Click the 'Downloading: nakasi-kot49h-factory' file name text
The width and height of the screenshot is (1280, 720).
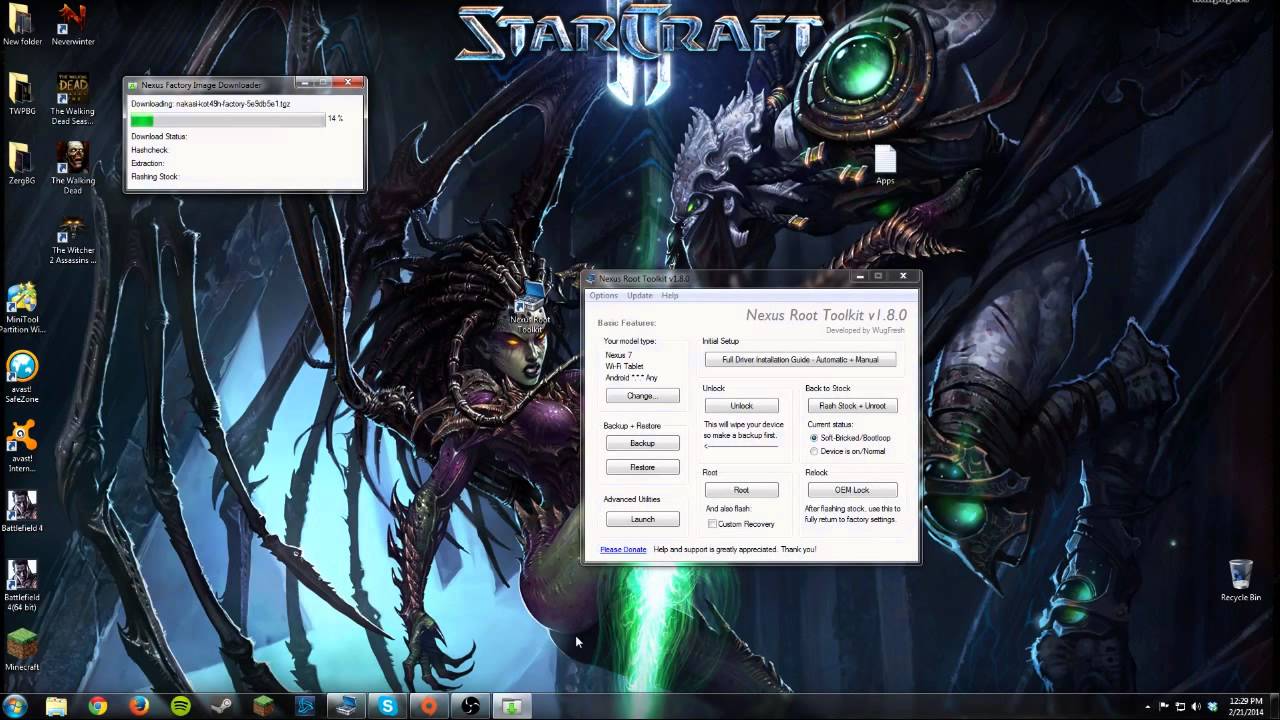coord(210,103)
